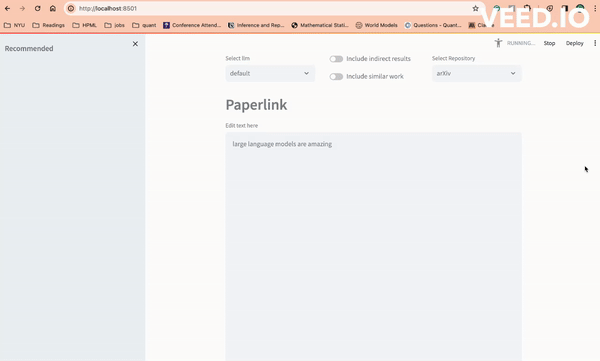Open the quant bookmarks folder
600x361 pixels.
coord(144,25)
